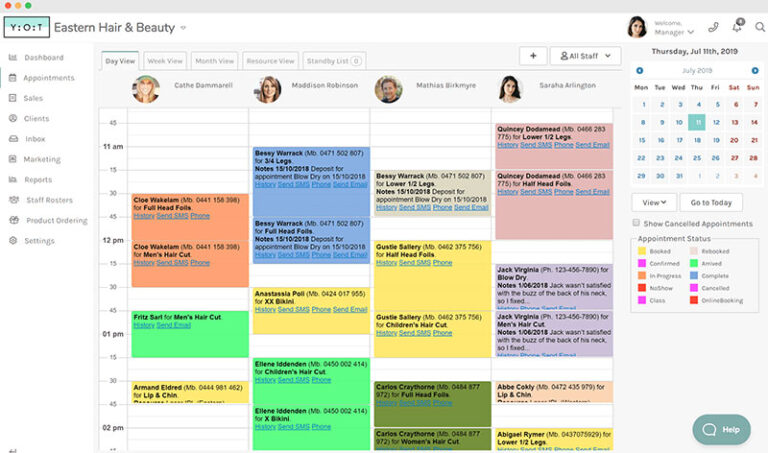Click Mathias Birkmyre's staff photo
Image resolution: width=768 pixels, height=453 pixels.
tap(388, 89)
